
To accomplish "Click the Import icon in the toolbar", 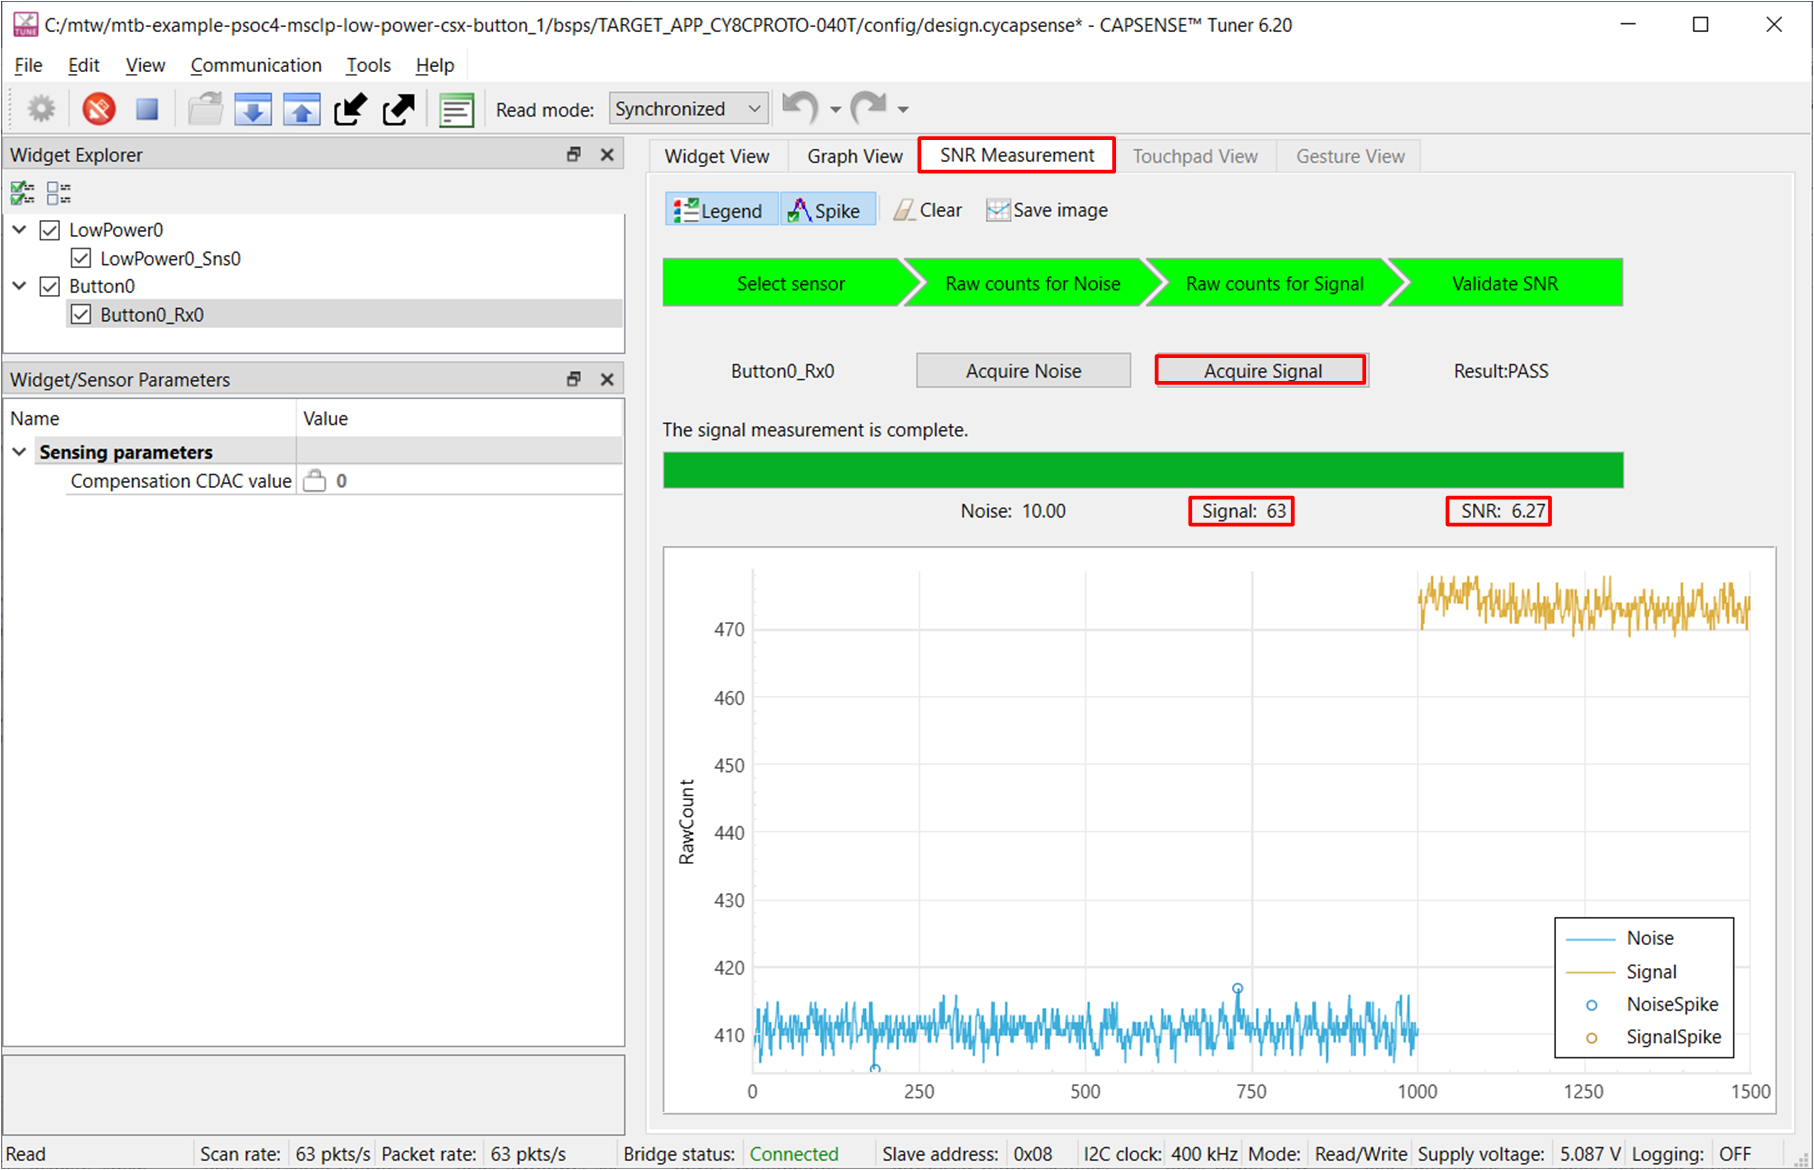I will [350, 109].
